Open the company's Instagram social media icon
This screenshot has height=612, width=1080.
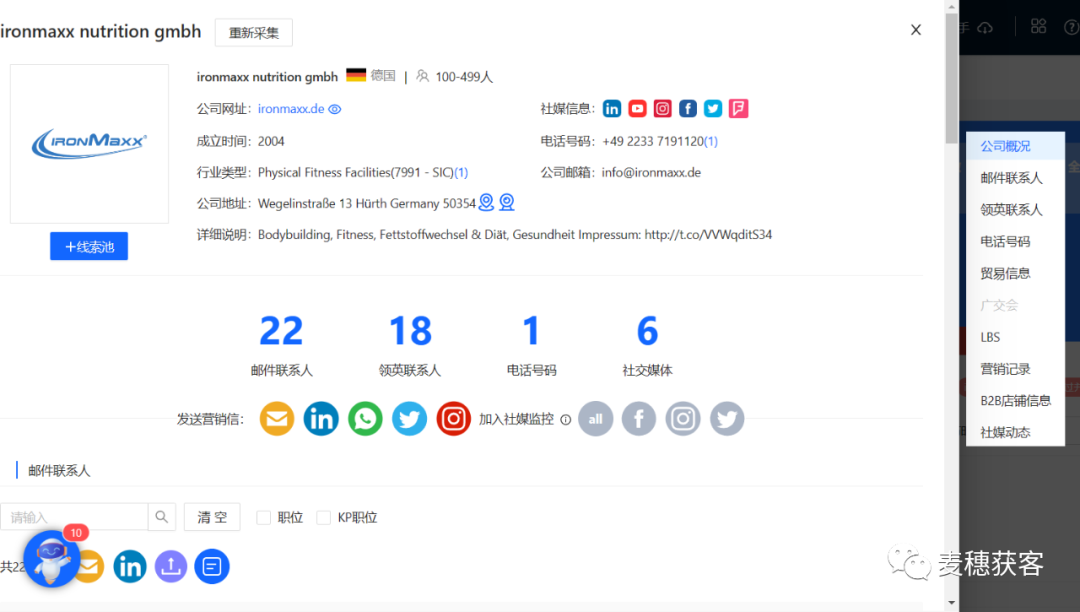[x=663, y=109]
